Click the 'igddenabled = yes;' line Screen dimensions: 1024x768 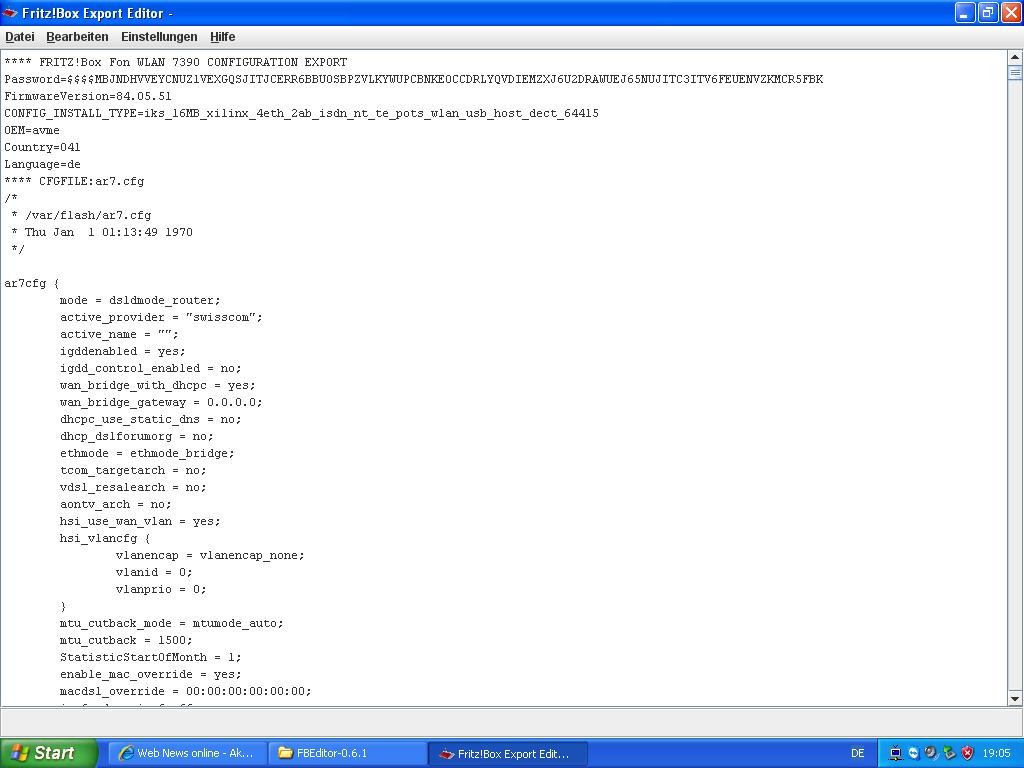point(122,351)
